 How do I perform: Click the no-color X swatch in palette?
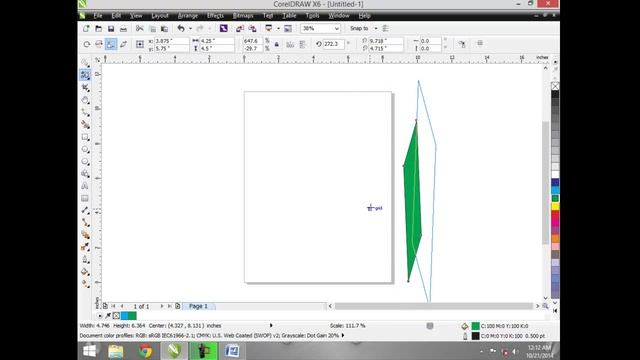[555, 86]
